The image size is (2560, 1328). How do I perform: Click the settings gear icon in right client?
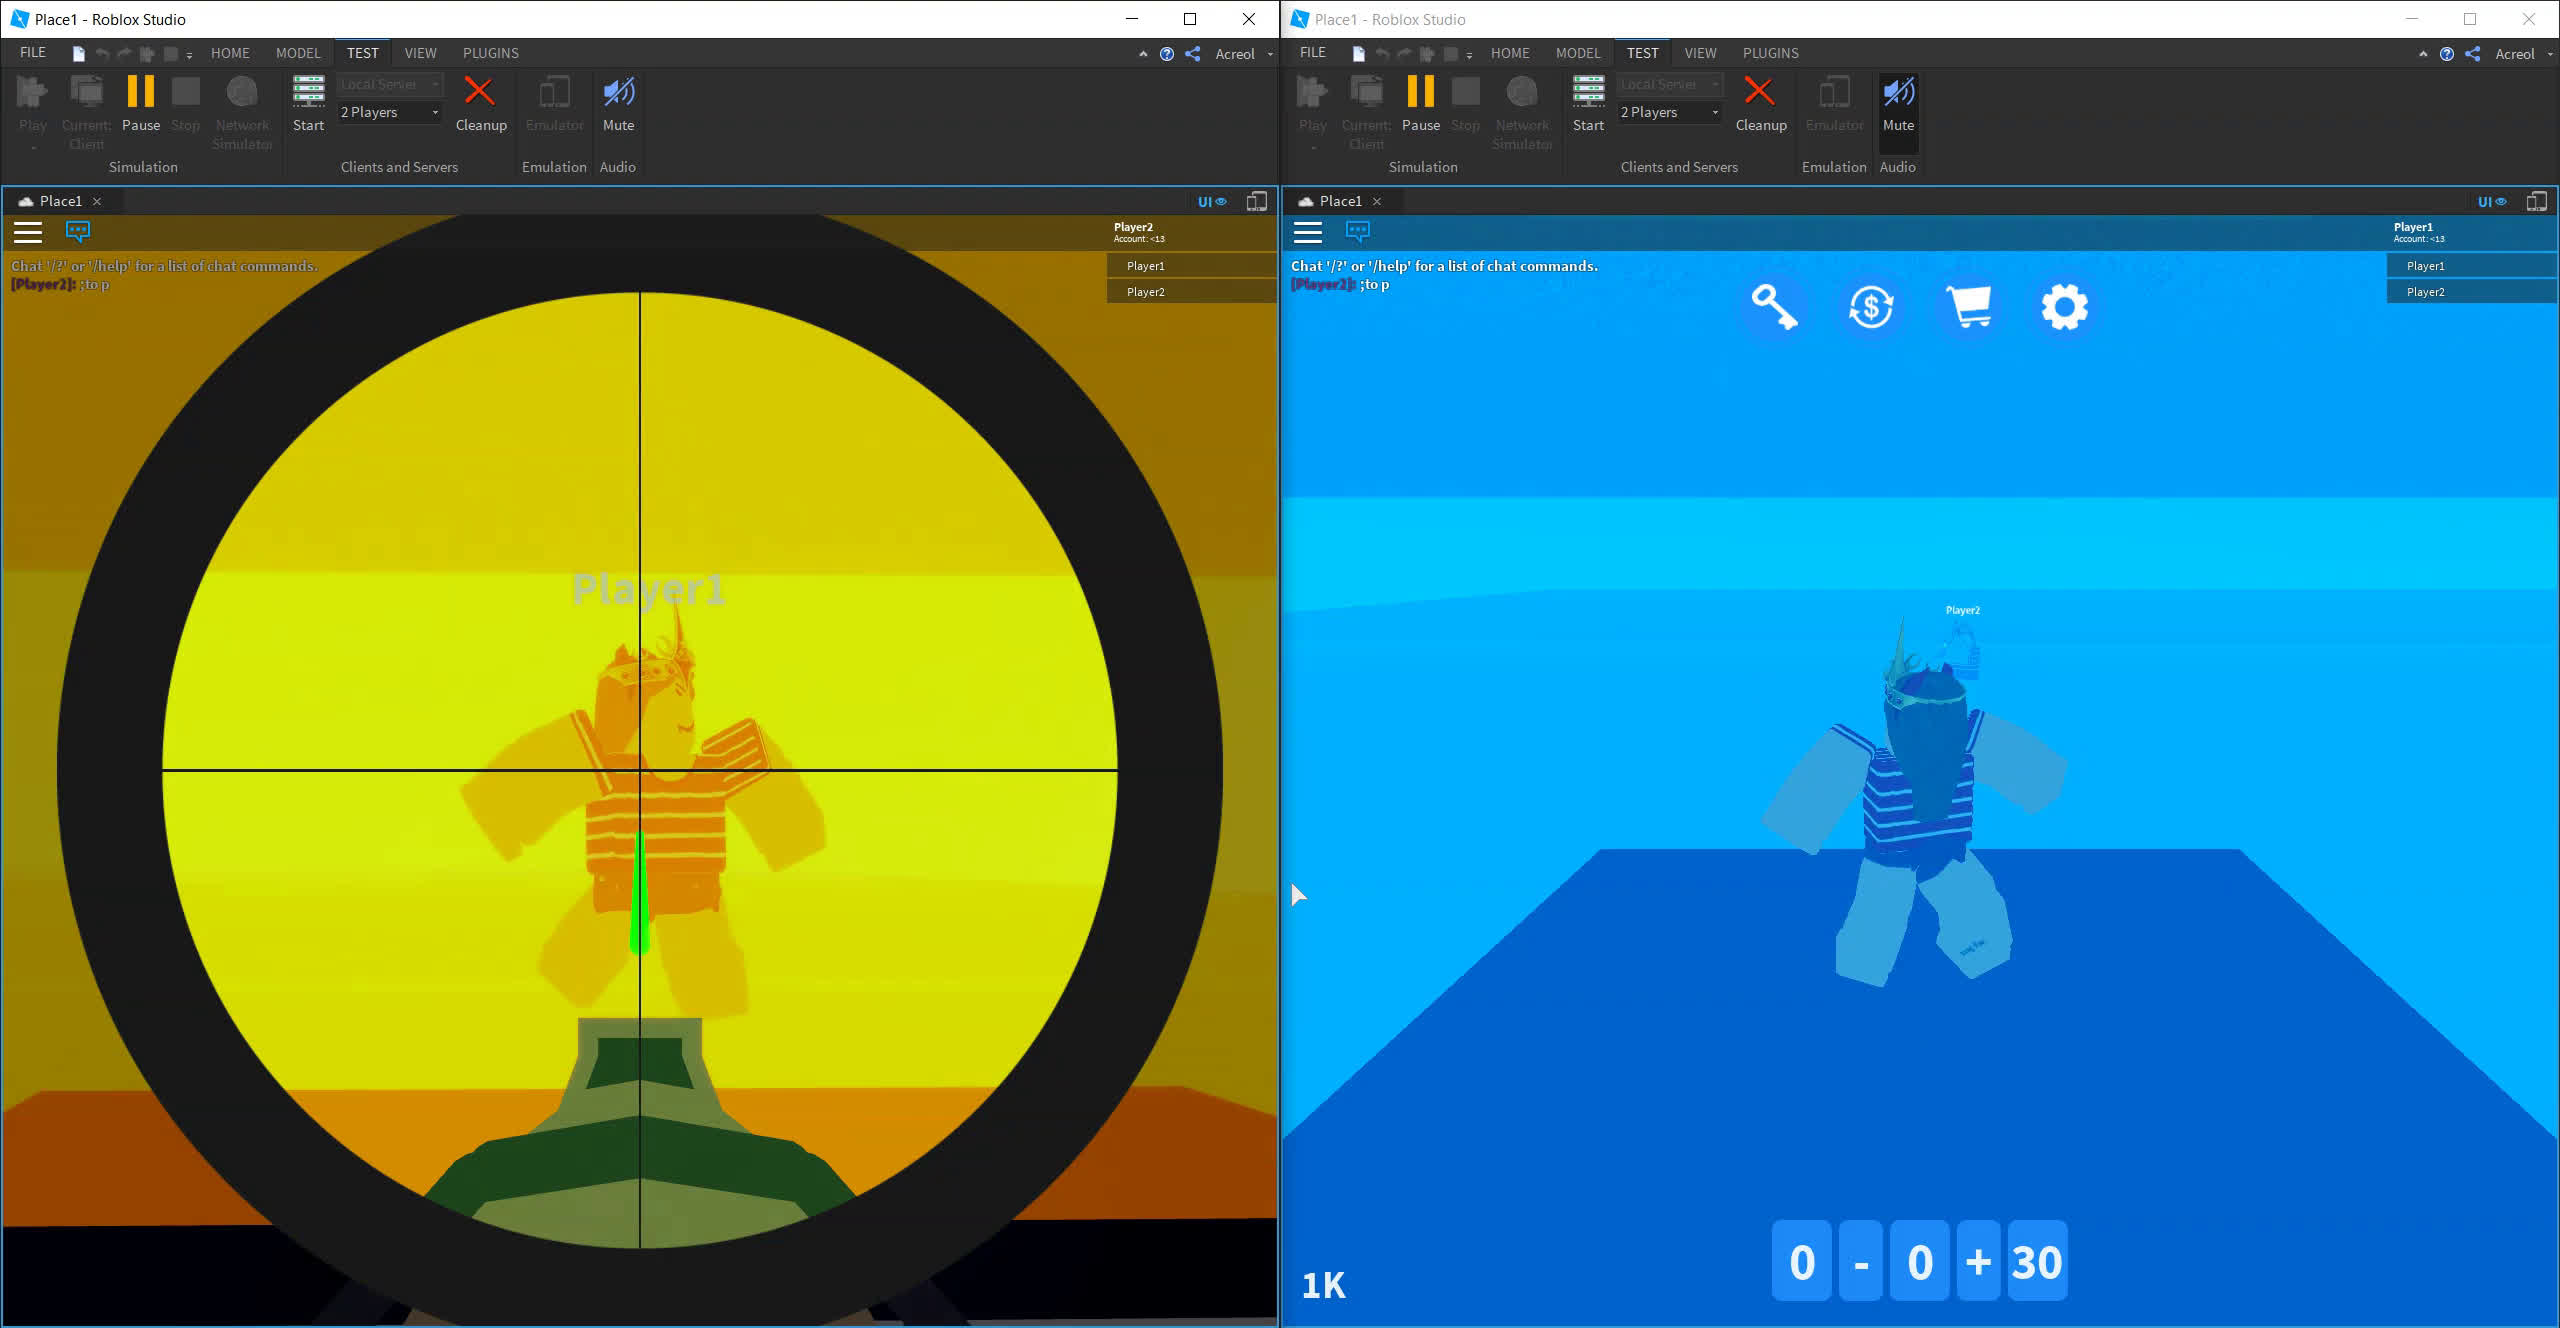click(x=2064, y=307)
